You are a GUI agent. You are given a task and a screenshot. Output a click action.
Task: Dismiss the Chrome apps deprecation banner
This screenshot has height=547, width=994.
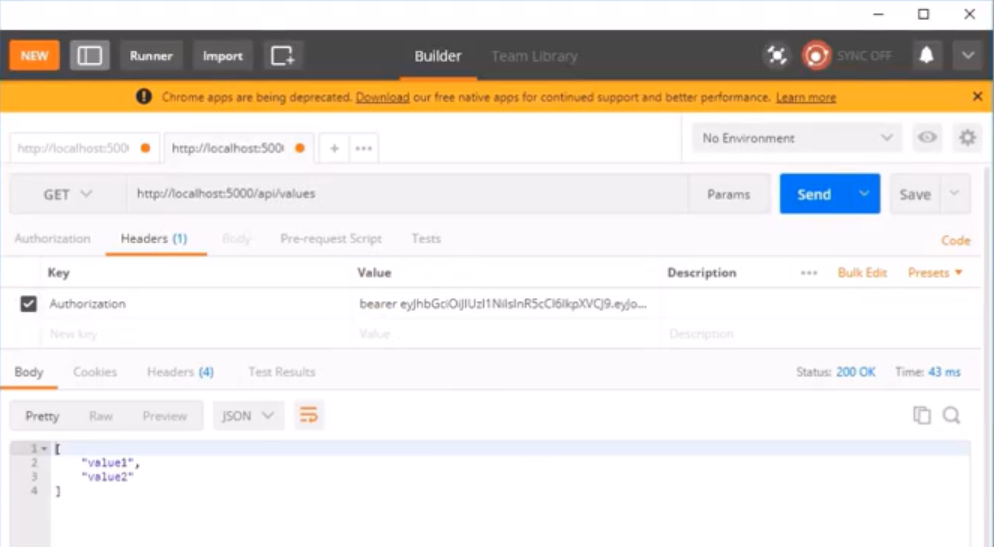tap(977, 96)
